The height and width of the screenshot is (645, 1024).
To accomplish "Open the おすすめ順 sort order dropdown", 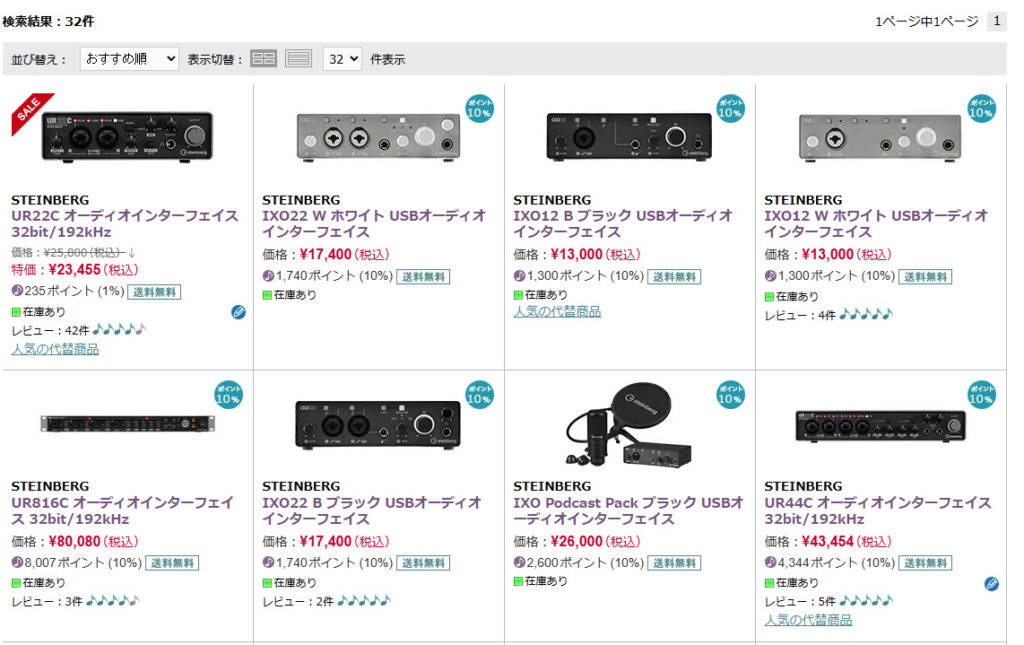I will (x=130, y=59).
